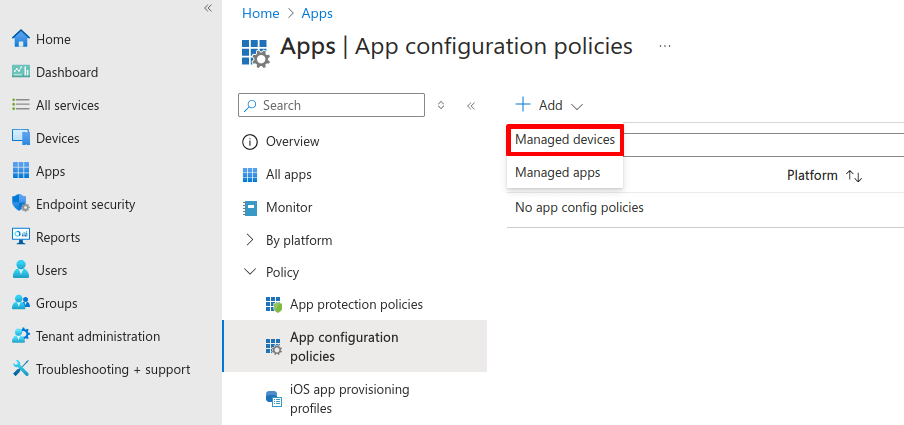Image resolution: width=904 pixels, height=425 pixels.
Task: Click the Home breadcrumb link
Action: [x=260, y=13]
